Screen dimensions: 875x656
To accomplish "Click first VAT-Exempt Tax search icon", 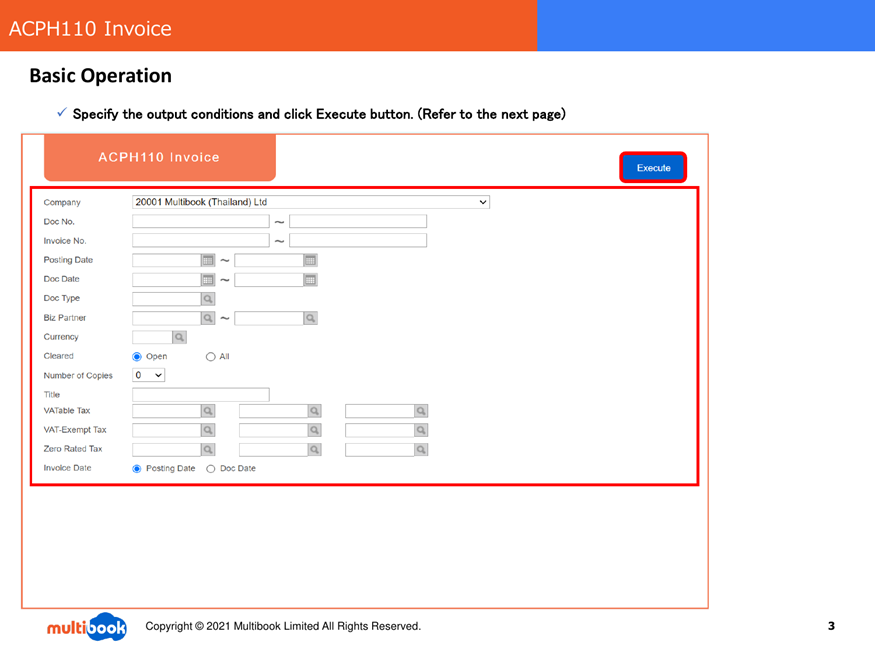I will pyautogui.click(x=208, y=430).
